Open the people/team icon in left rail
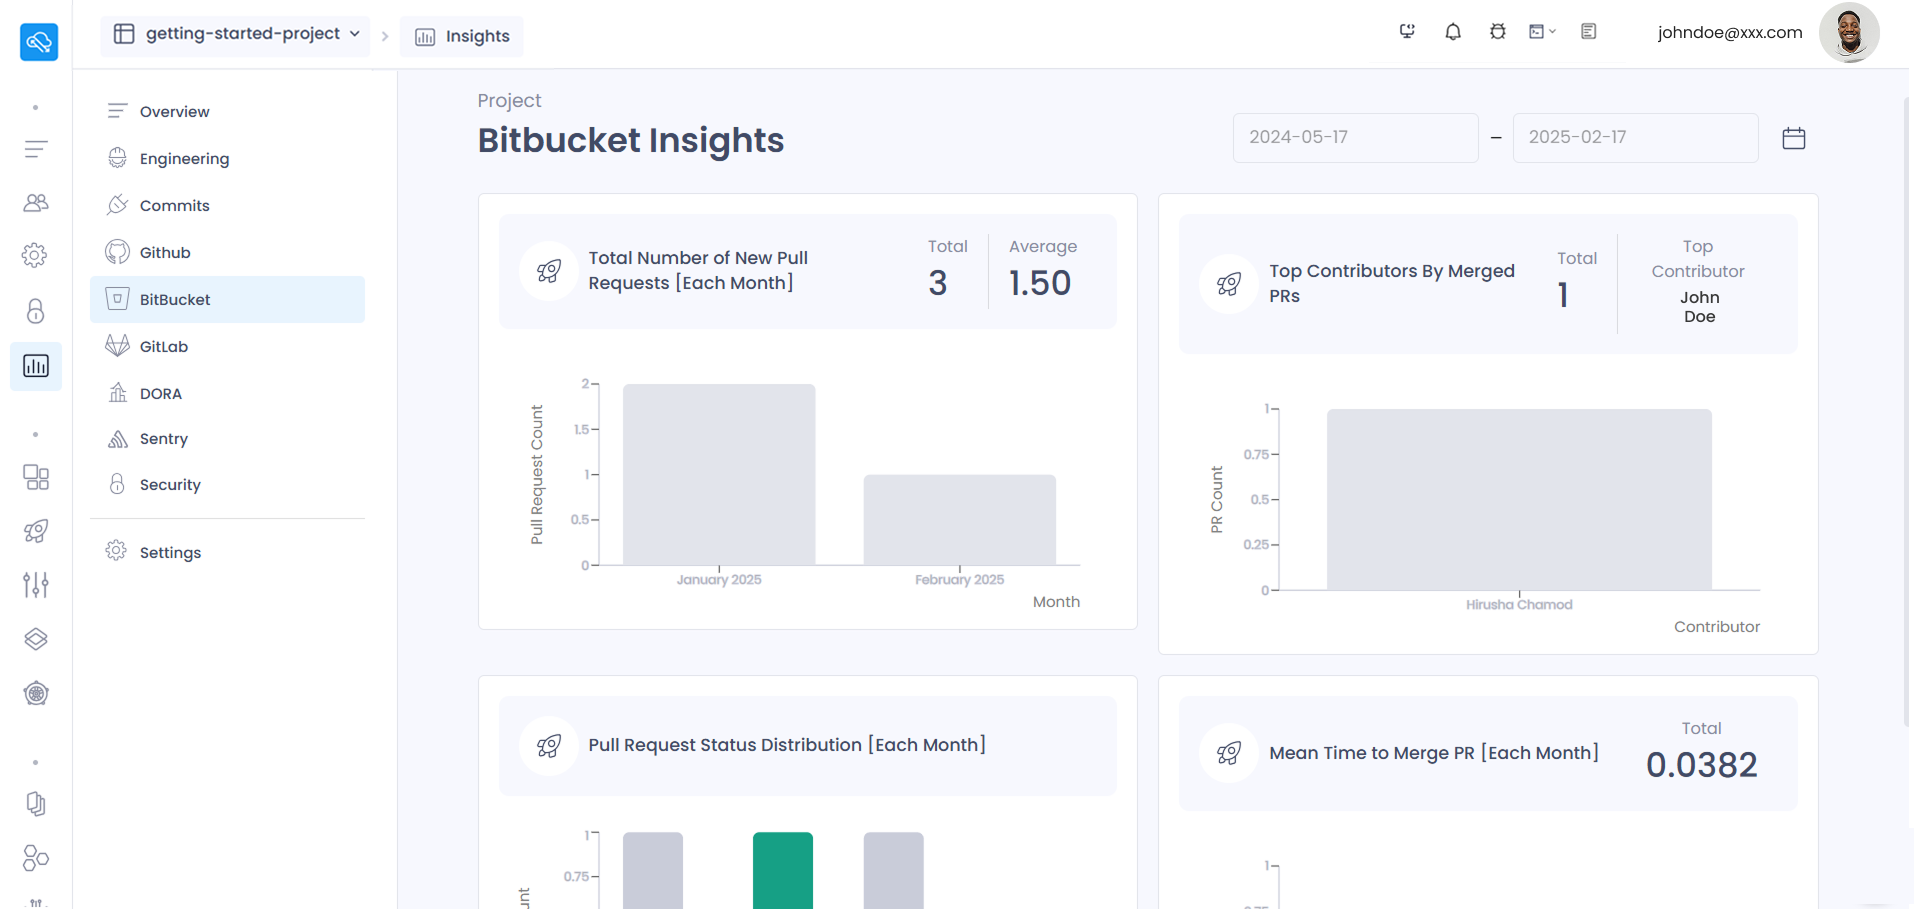Image resolution: width=1914 pixels, height=909 pixels. click(36, 203)
